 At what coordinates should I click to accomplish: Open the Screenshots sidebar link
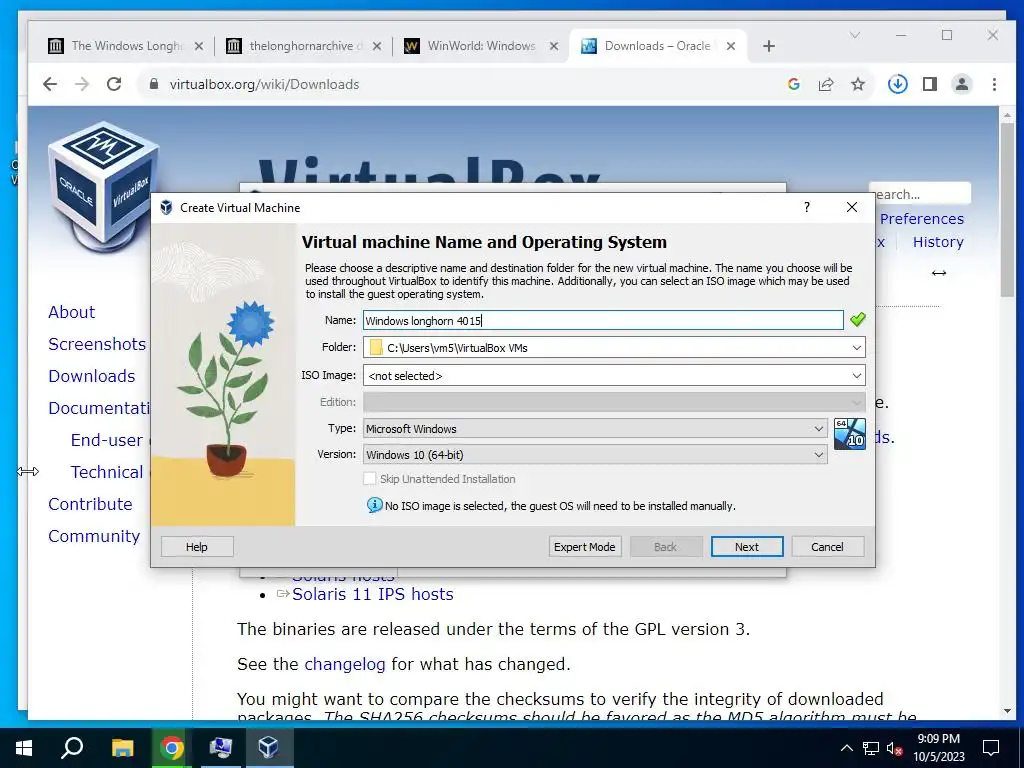point(97,344)
